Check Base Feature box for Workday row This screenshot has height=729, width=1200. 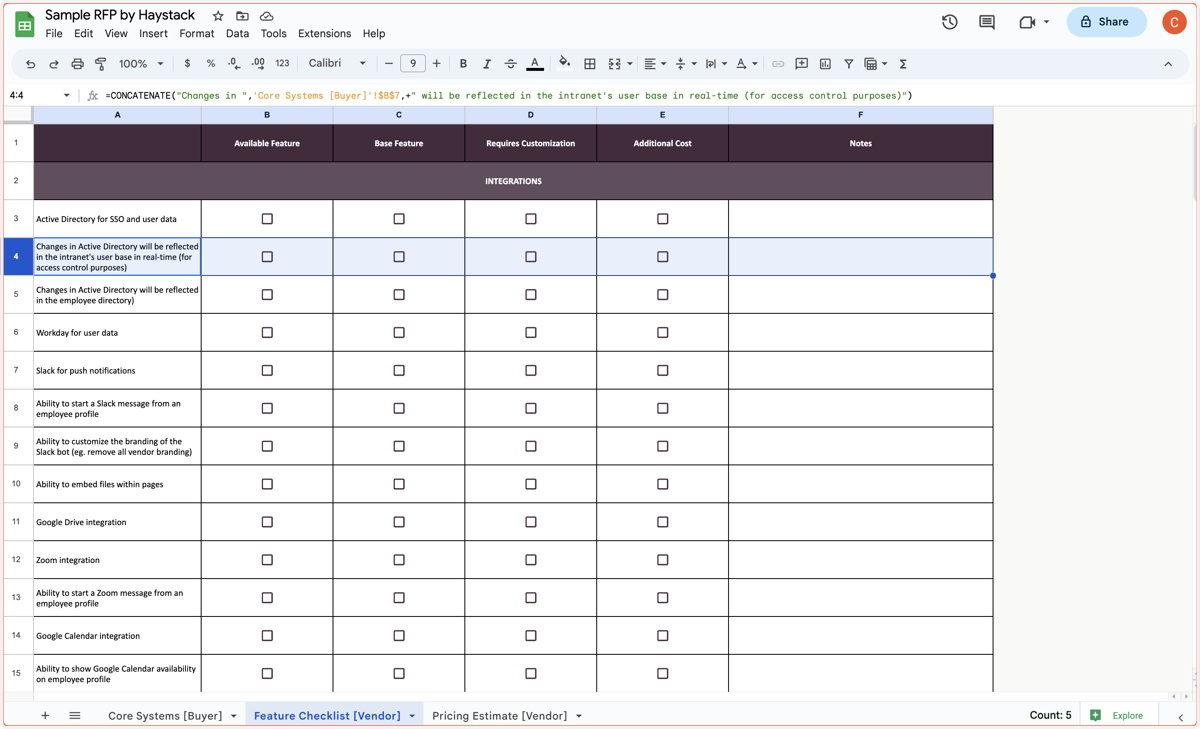[x=399, y=333]
